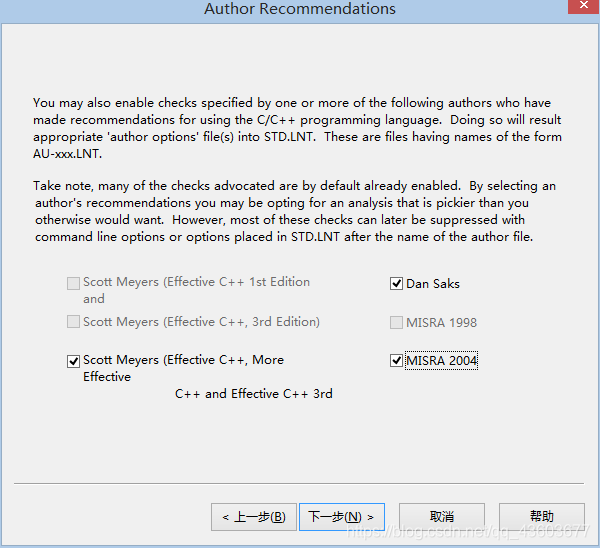Check Scott Meyers Effective C++ 3rd Edition box

click(73, 322)
